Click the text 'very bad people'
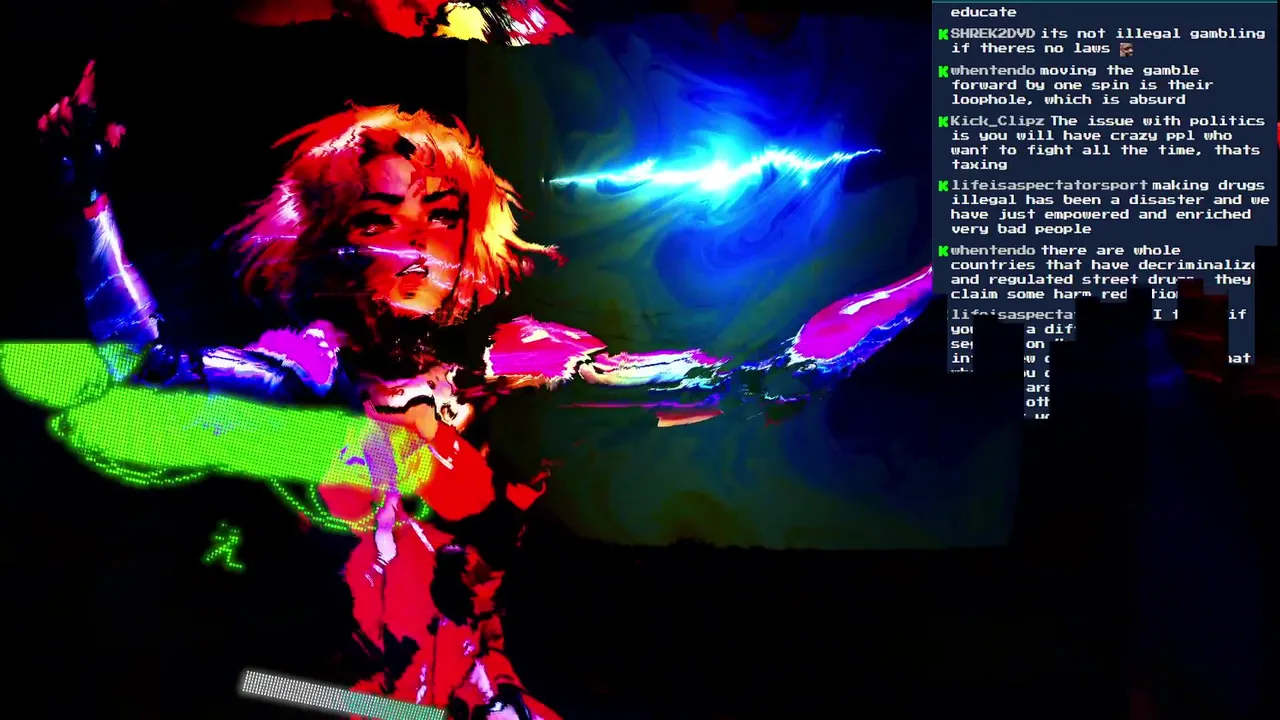This screenshot has width=1280, height=720. tap(1020, 229)
